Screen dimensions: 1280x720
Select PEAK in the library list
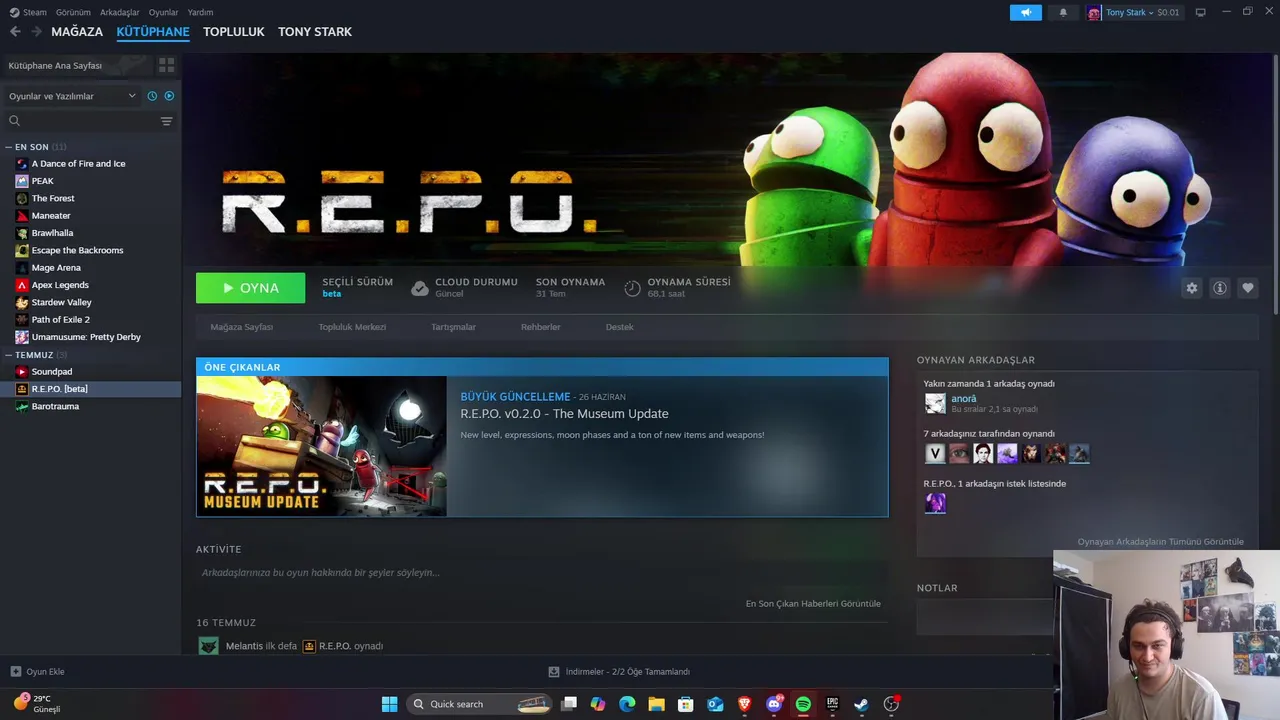pos(43,181)
